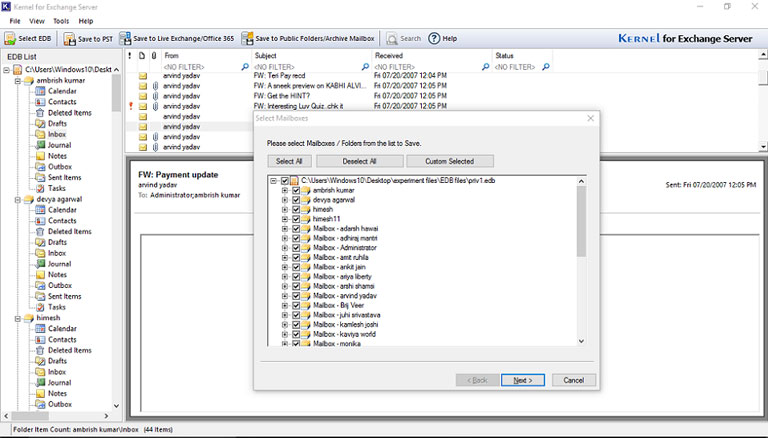Image resolution: width=768 pixels, height=438 pixels.
Task: Open the Tools menu
Action: coord(61,21)
